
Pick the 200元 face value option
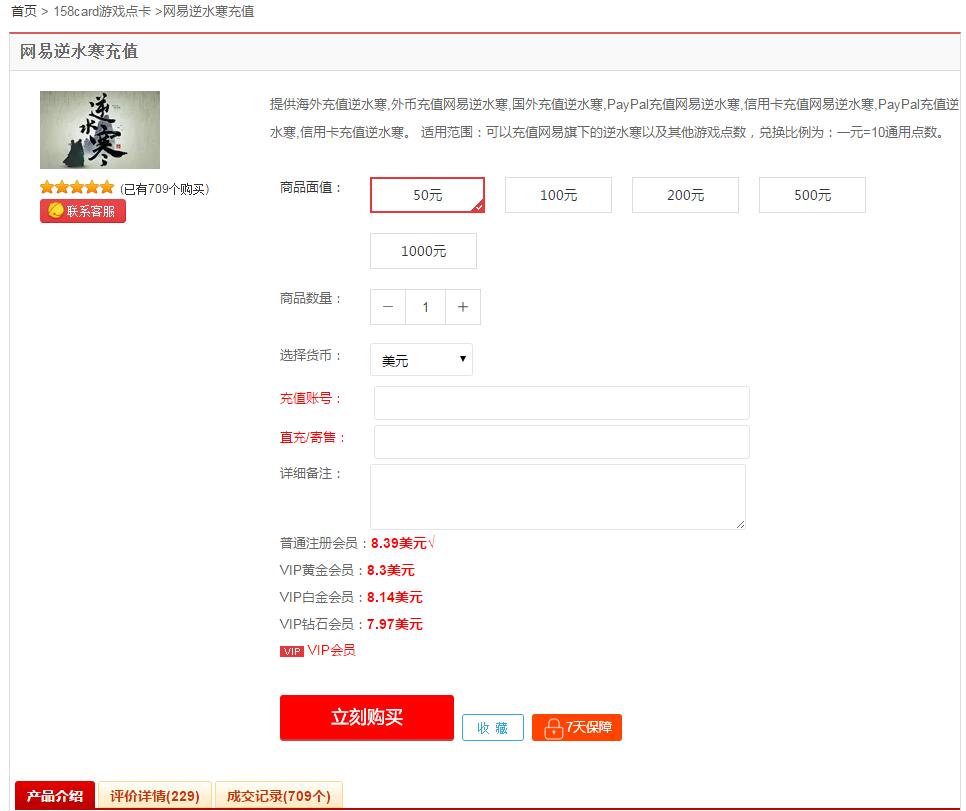[685, 195]
